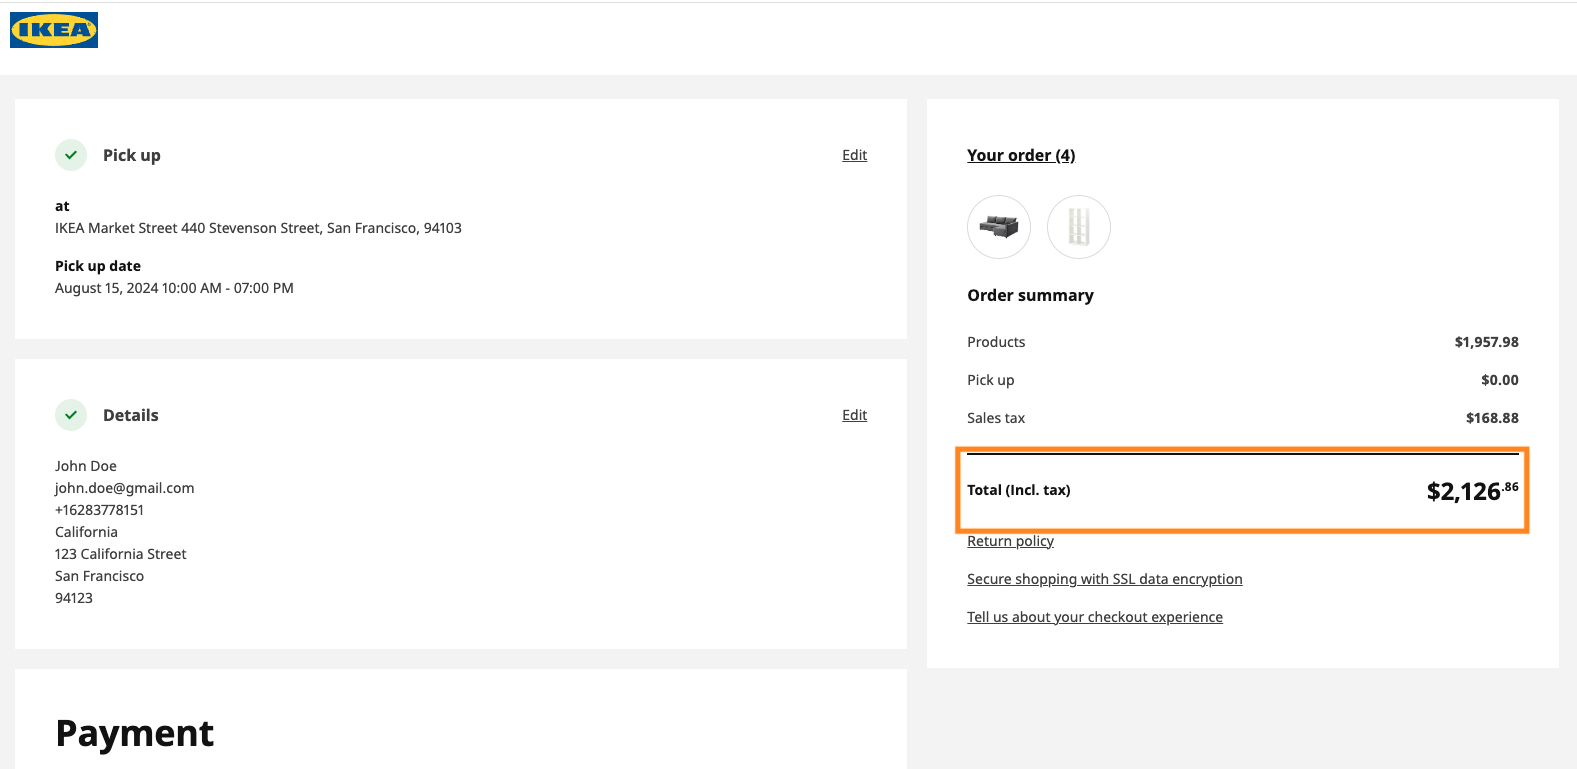This screenshot has width=1577, height=769.
Task: Open Tell us about your checkout experience
Action: pos(1094,617)
